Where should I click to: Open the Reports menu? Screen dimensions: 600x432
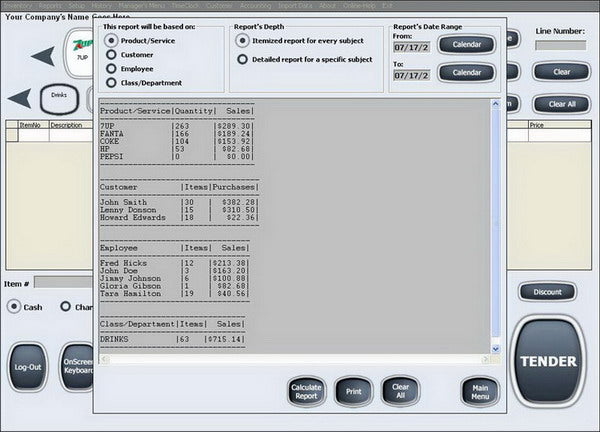(50, 6)
